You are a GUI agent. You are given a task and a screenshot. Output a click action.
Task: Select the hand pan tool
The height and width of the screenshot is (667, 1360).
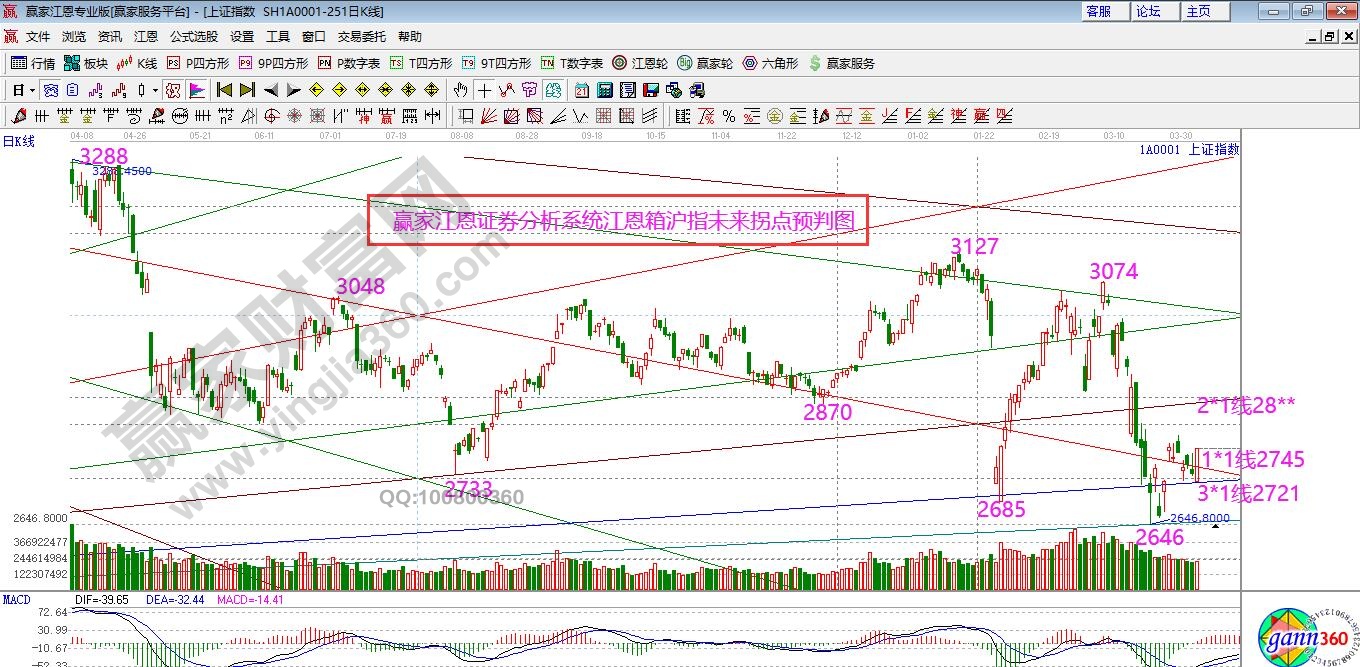point(461,90)
